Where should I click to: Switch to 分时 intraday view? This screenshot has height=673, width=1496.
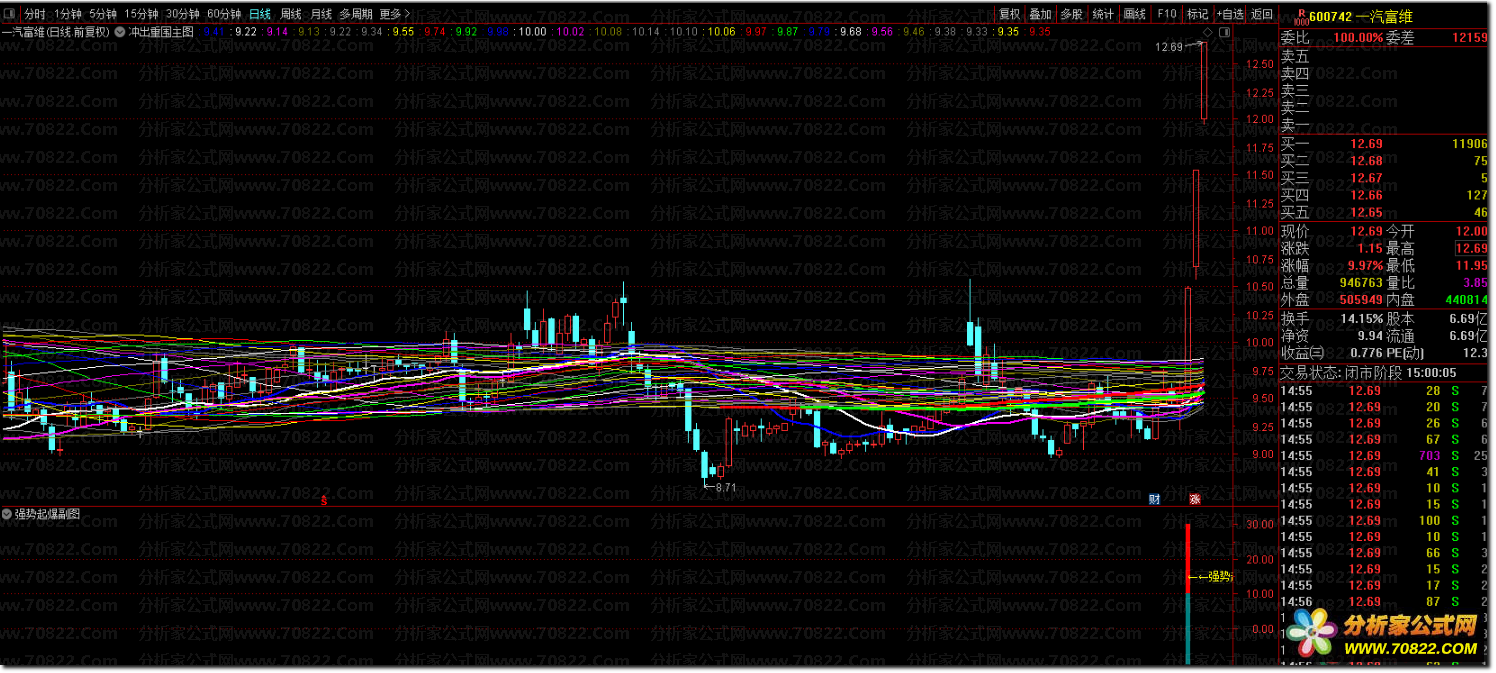tap(35, 14)
